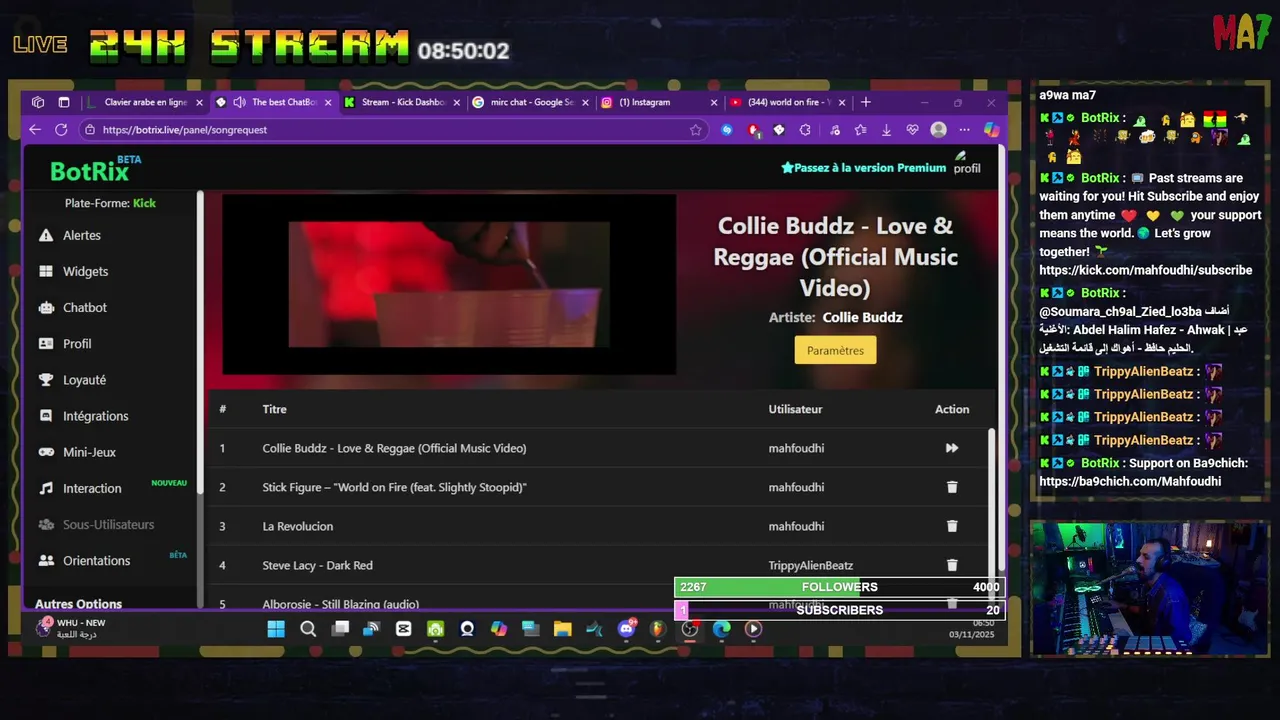The image size is (1280, 720).
Task: Open CapCut from the taskbar
Action: 403,629
